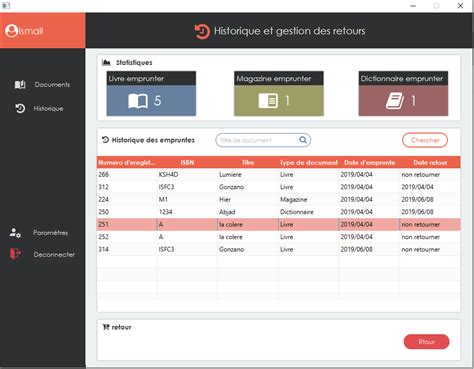Click the history clock icon in header
The image size is (474, 369).
point(202,32)
